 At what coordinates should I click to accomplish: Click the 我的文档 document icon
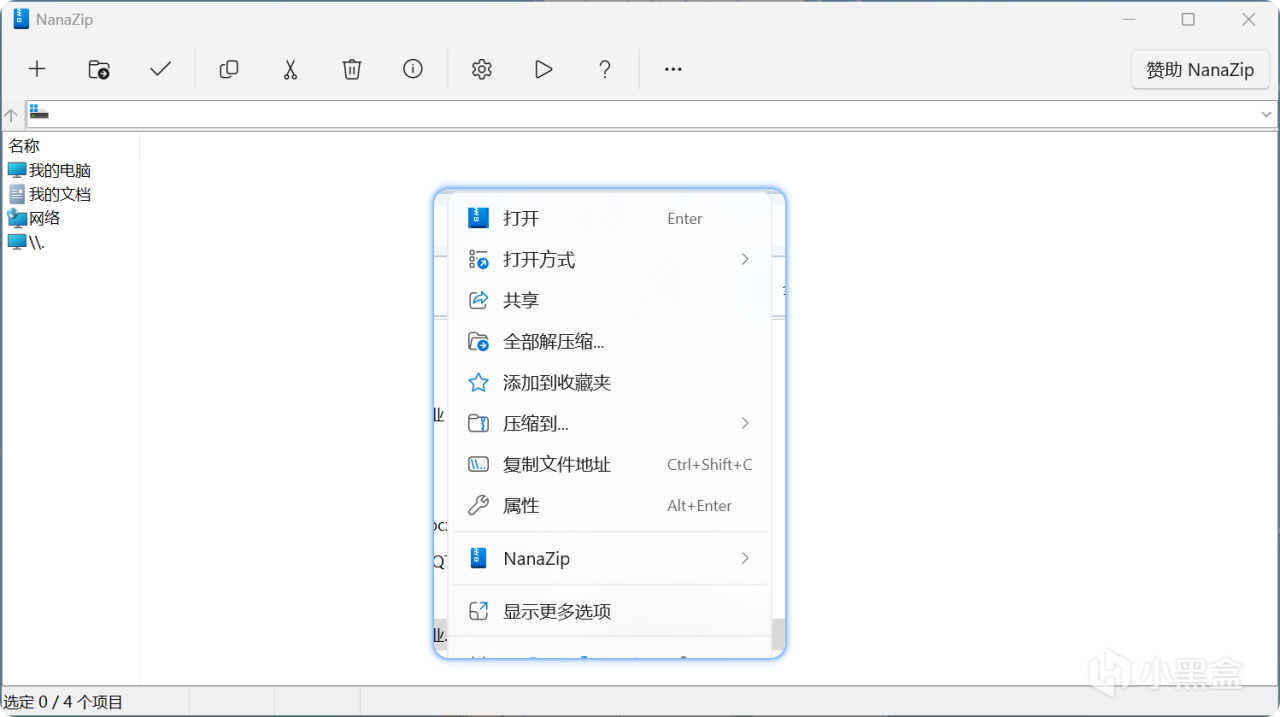[17, 194]
